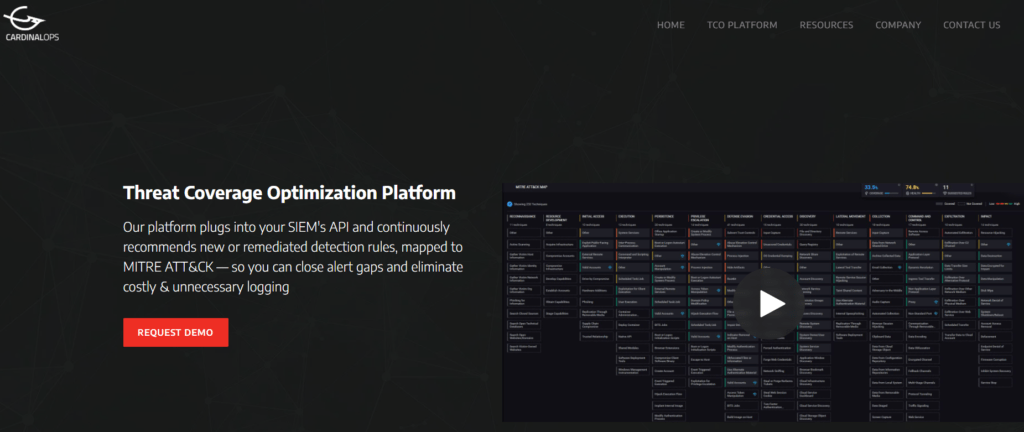Click the DISCOVERY column header in video

pyautogui.click(x=807, y=216)
